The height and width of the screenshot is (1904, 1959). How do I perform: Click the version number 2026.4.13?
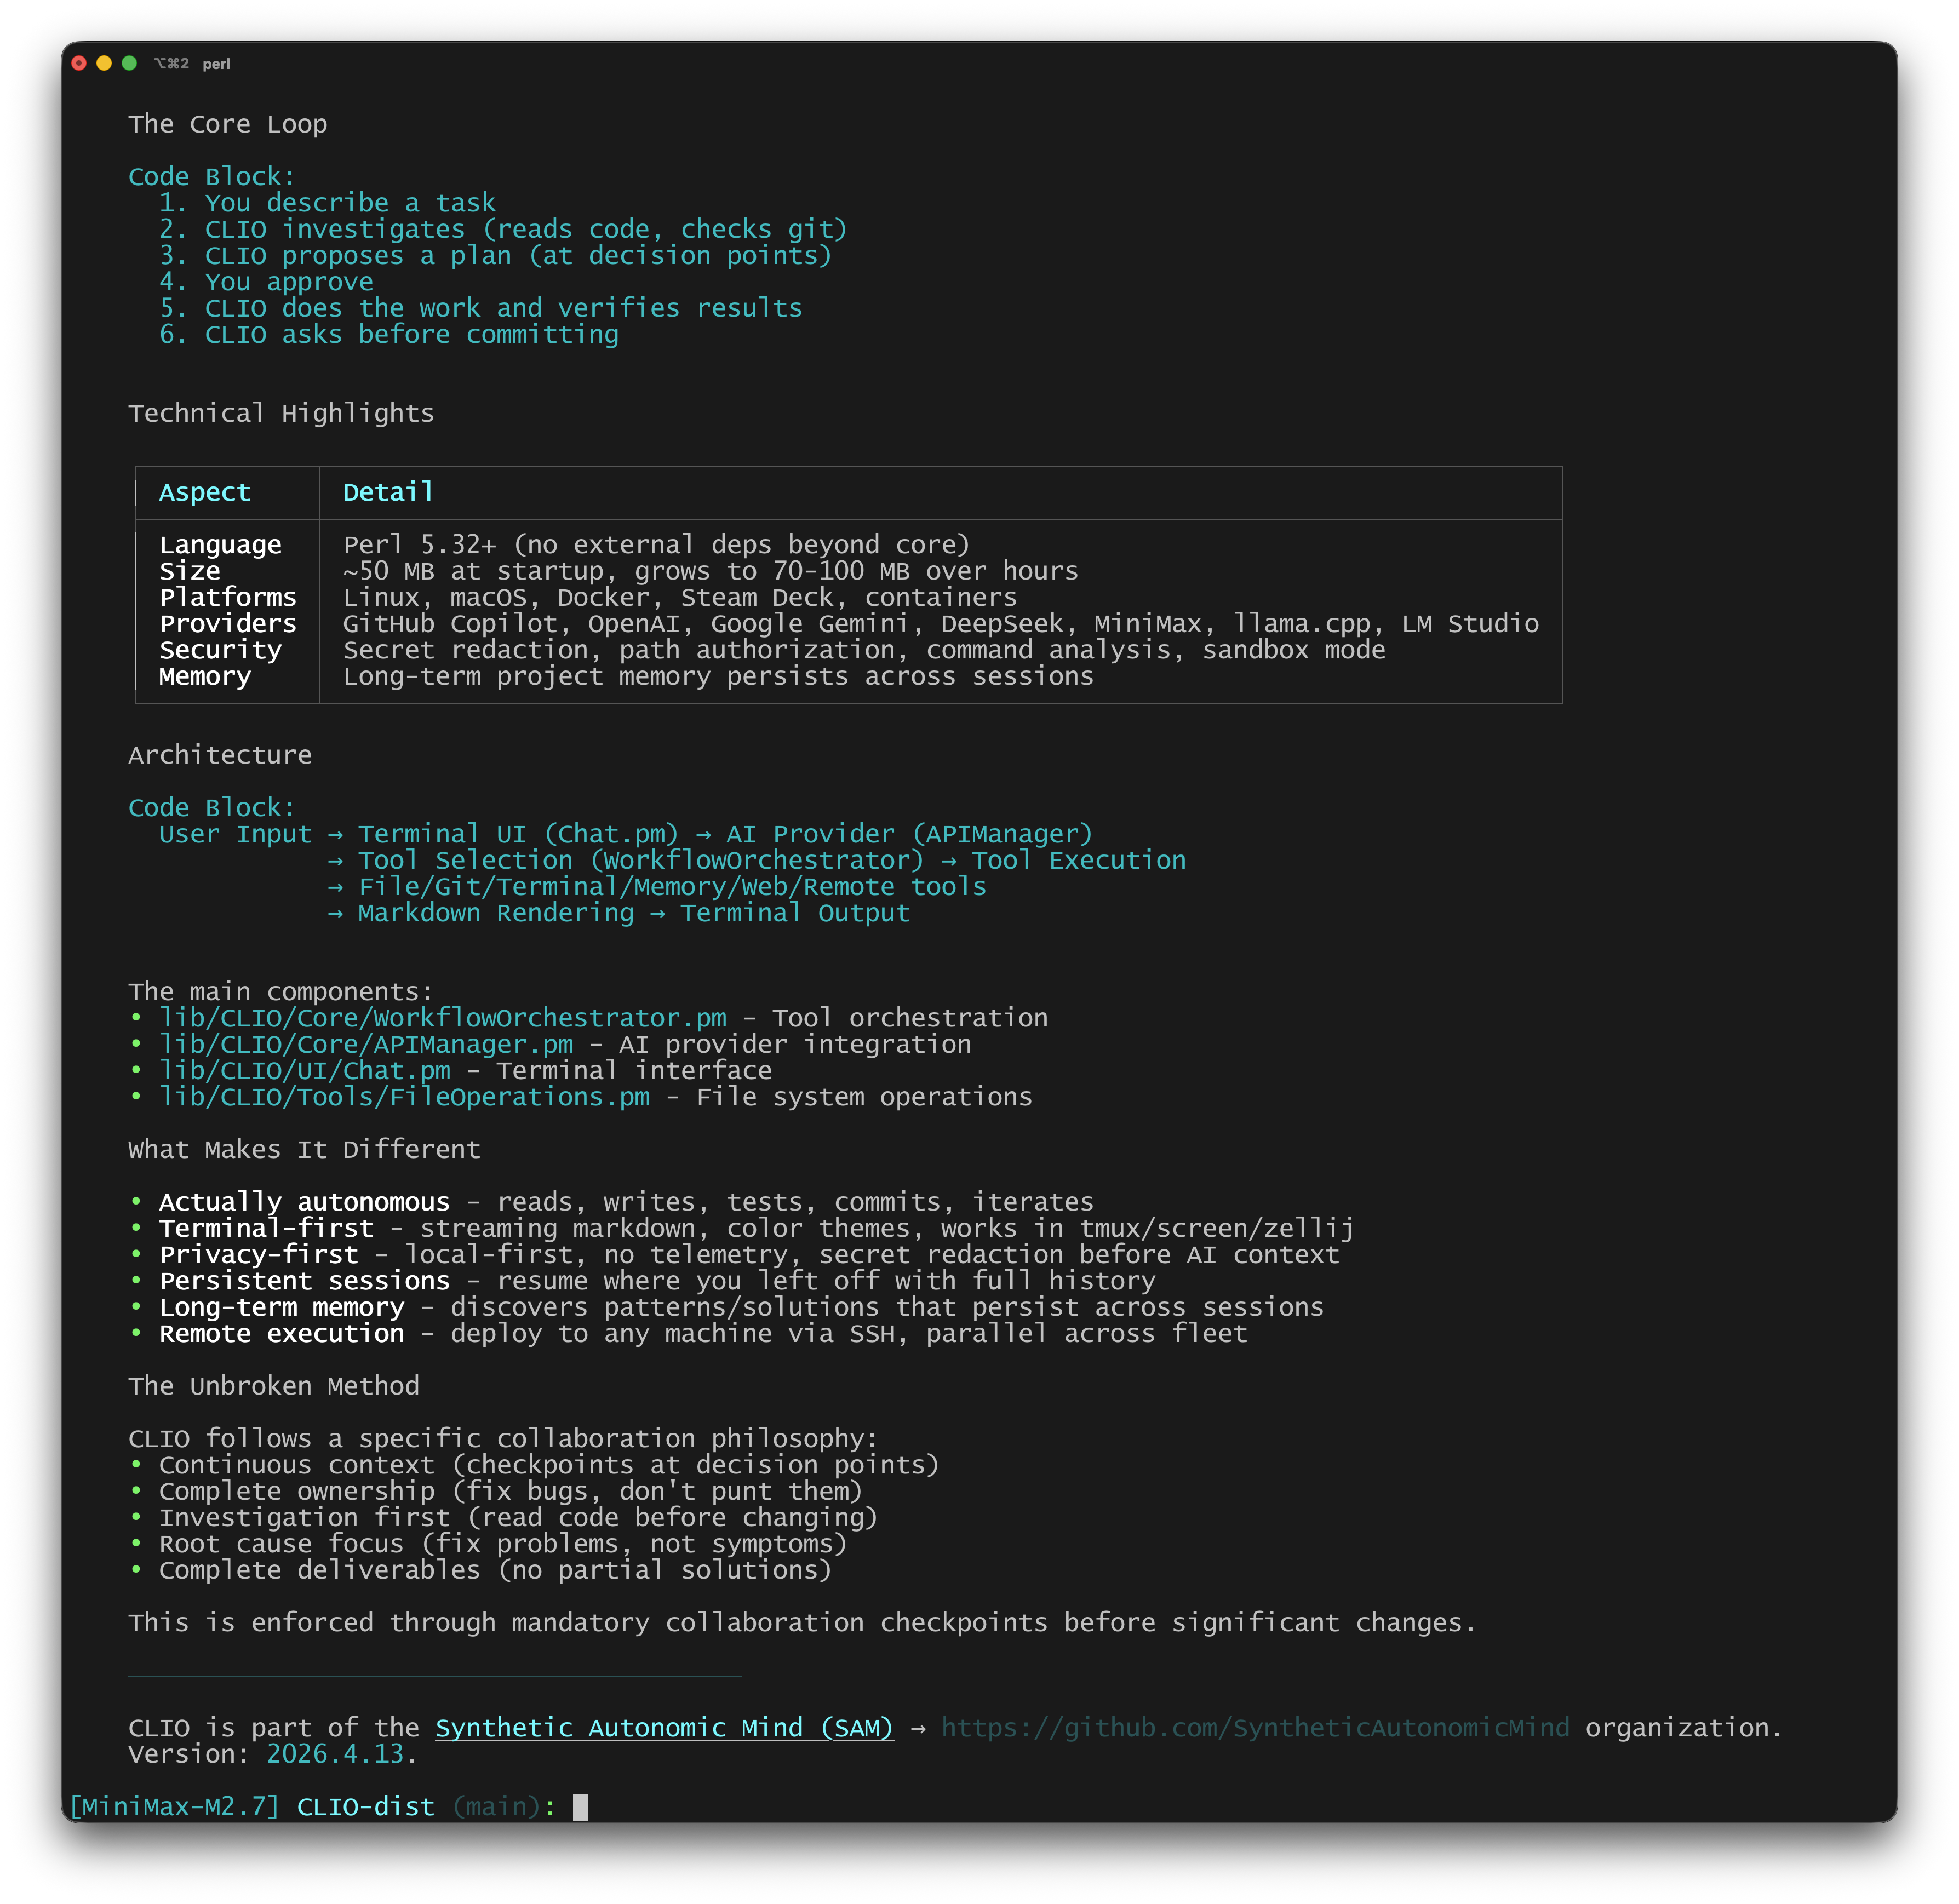[x=335, y=1753]
